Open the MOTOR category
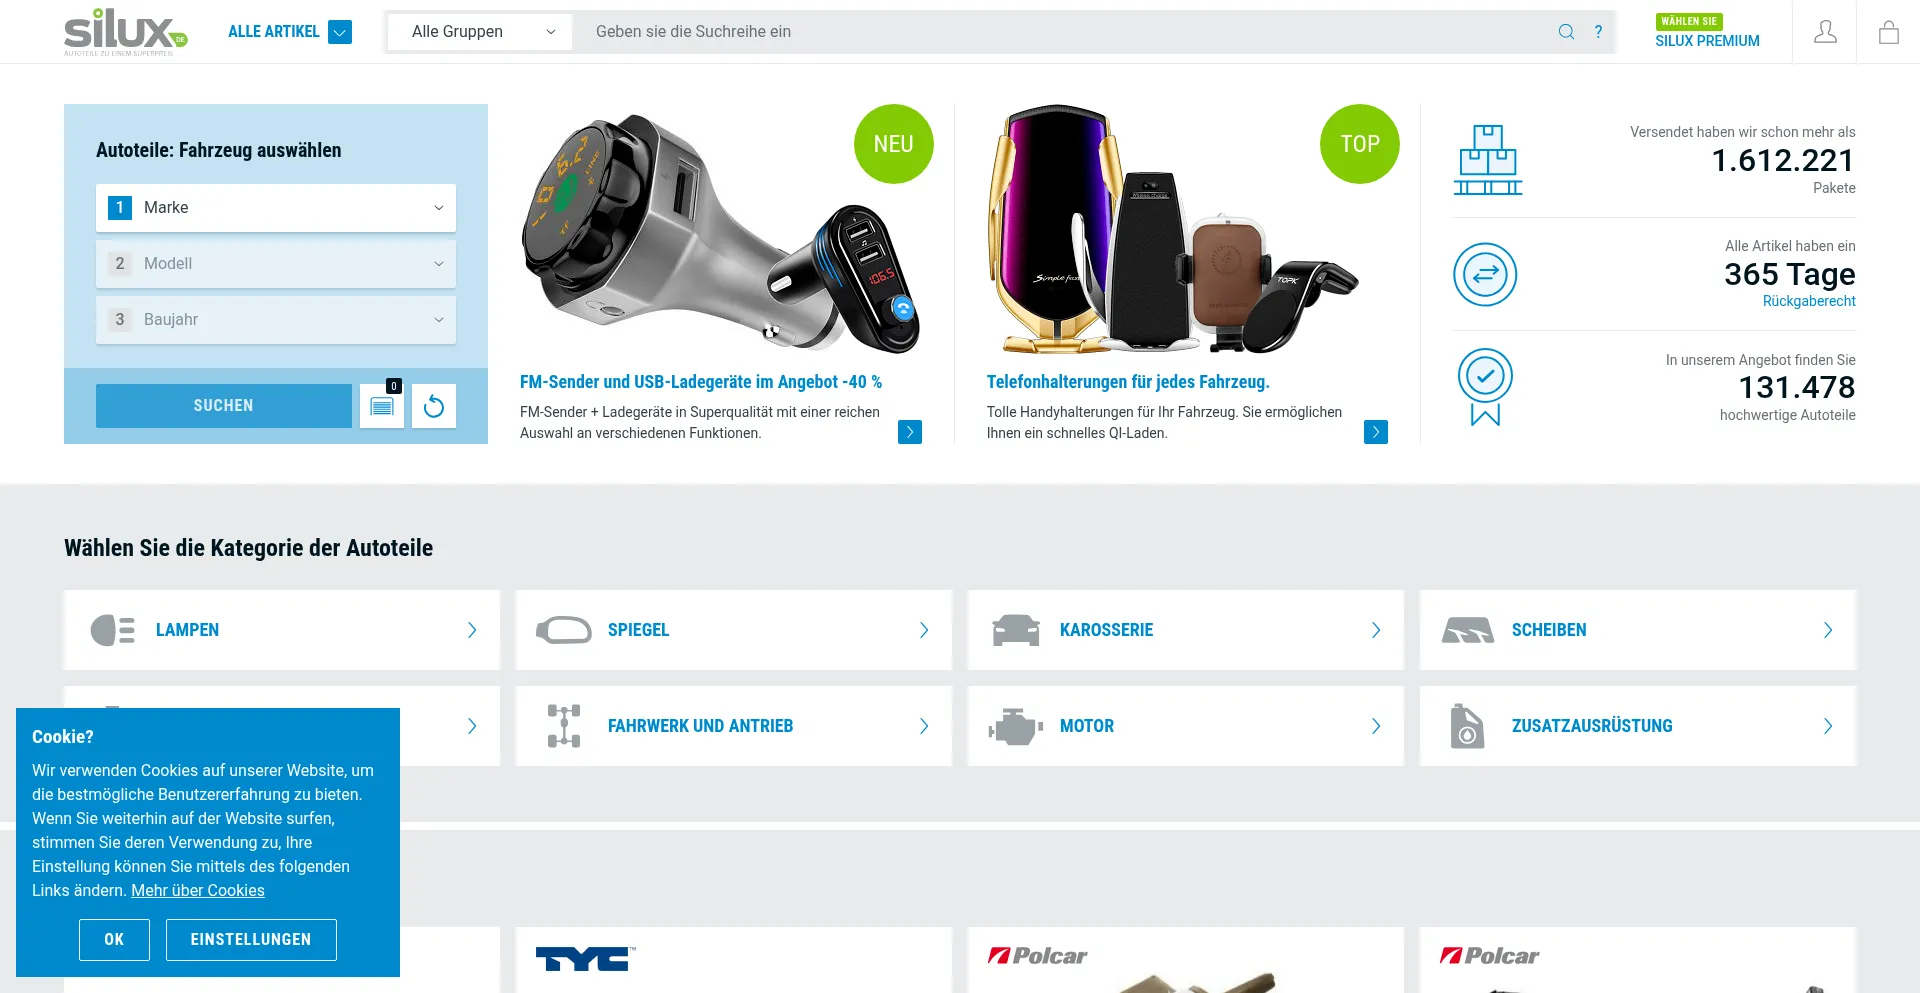The image size is (1920, 993). coord(1186,726)
